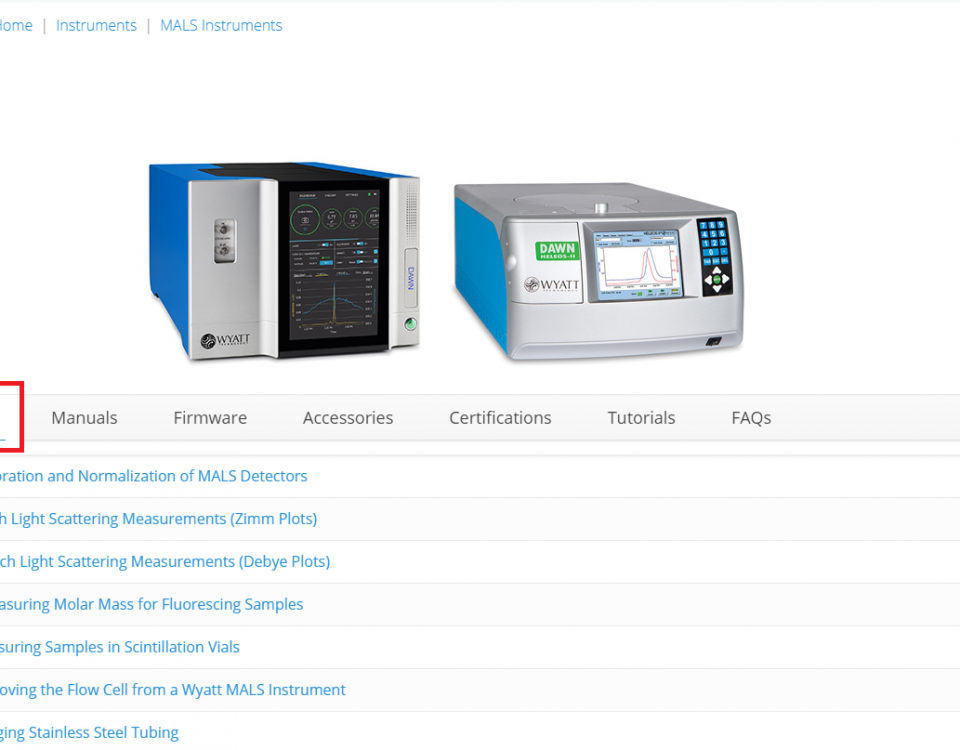Open the Flow Cell removal article link

pos(172,690)
